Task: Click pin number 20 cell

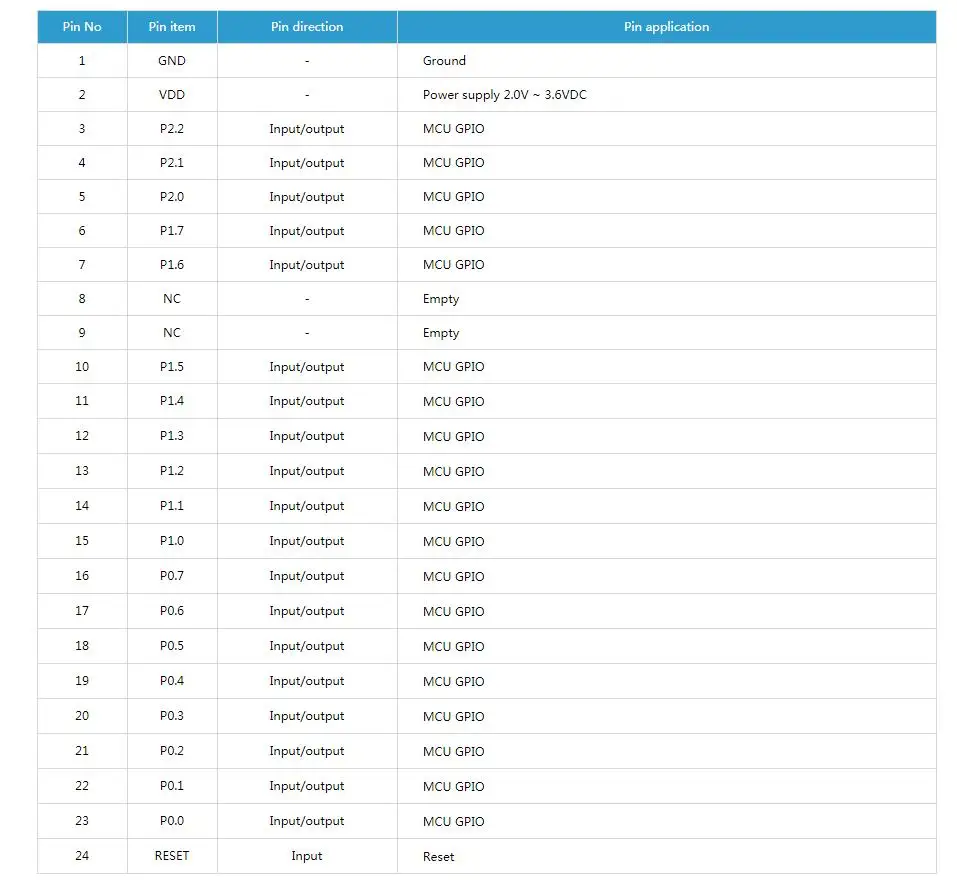Action: coord(82,716)
